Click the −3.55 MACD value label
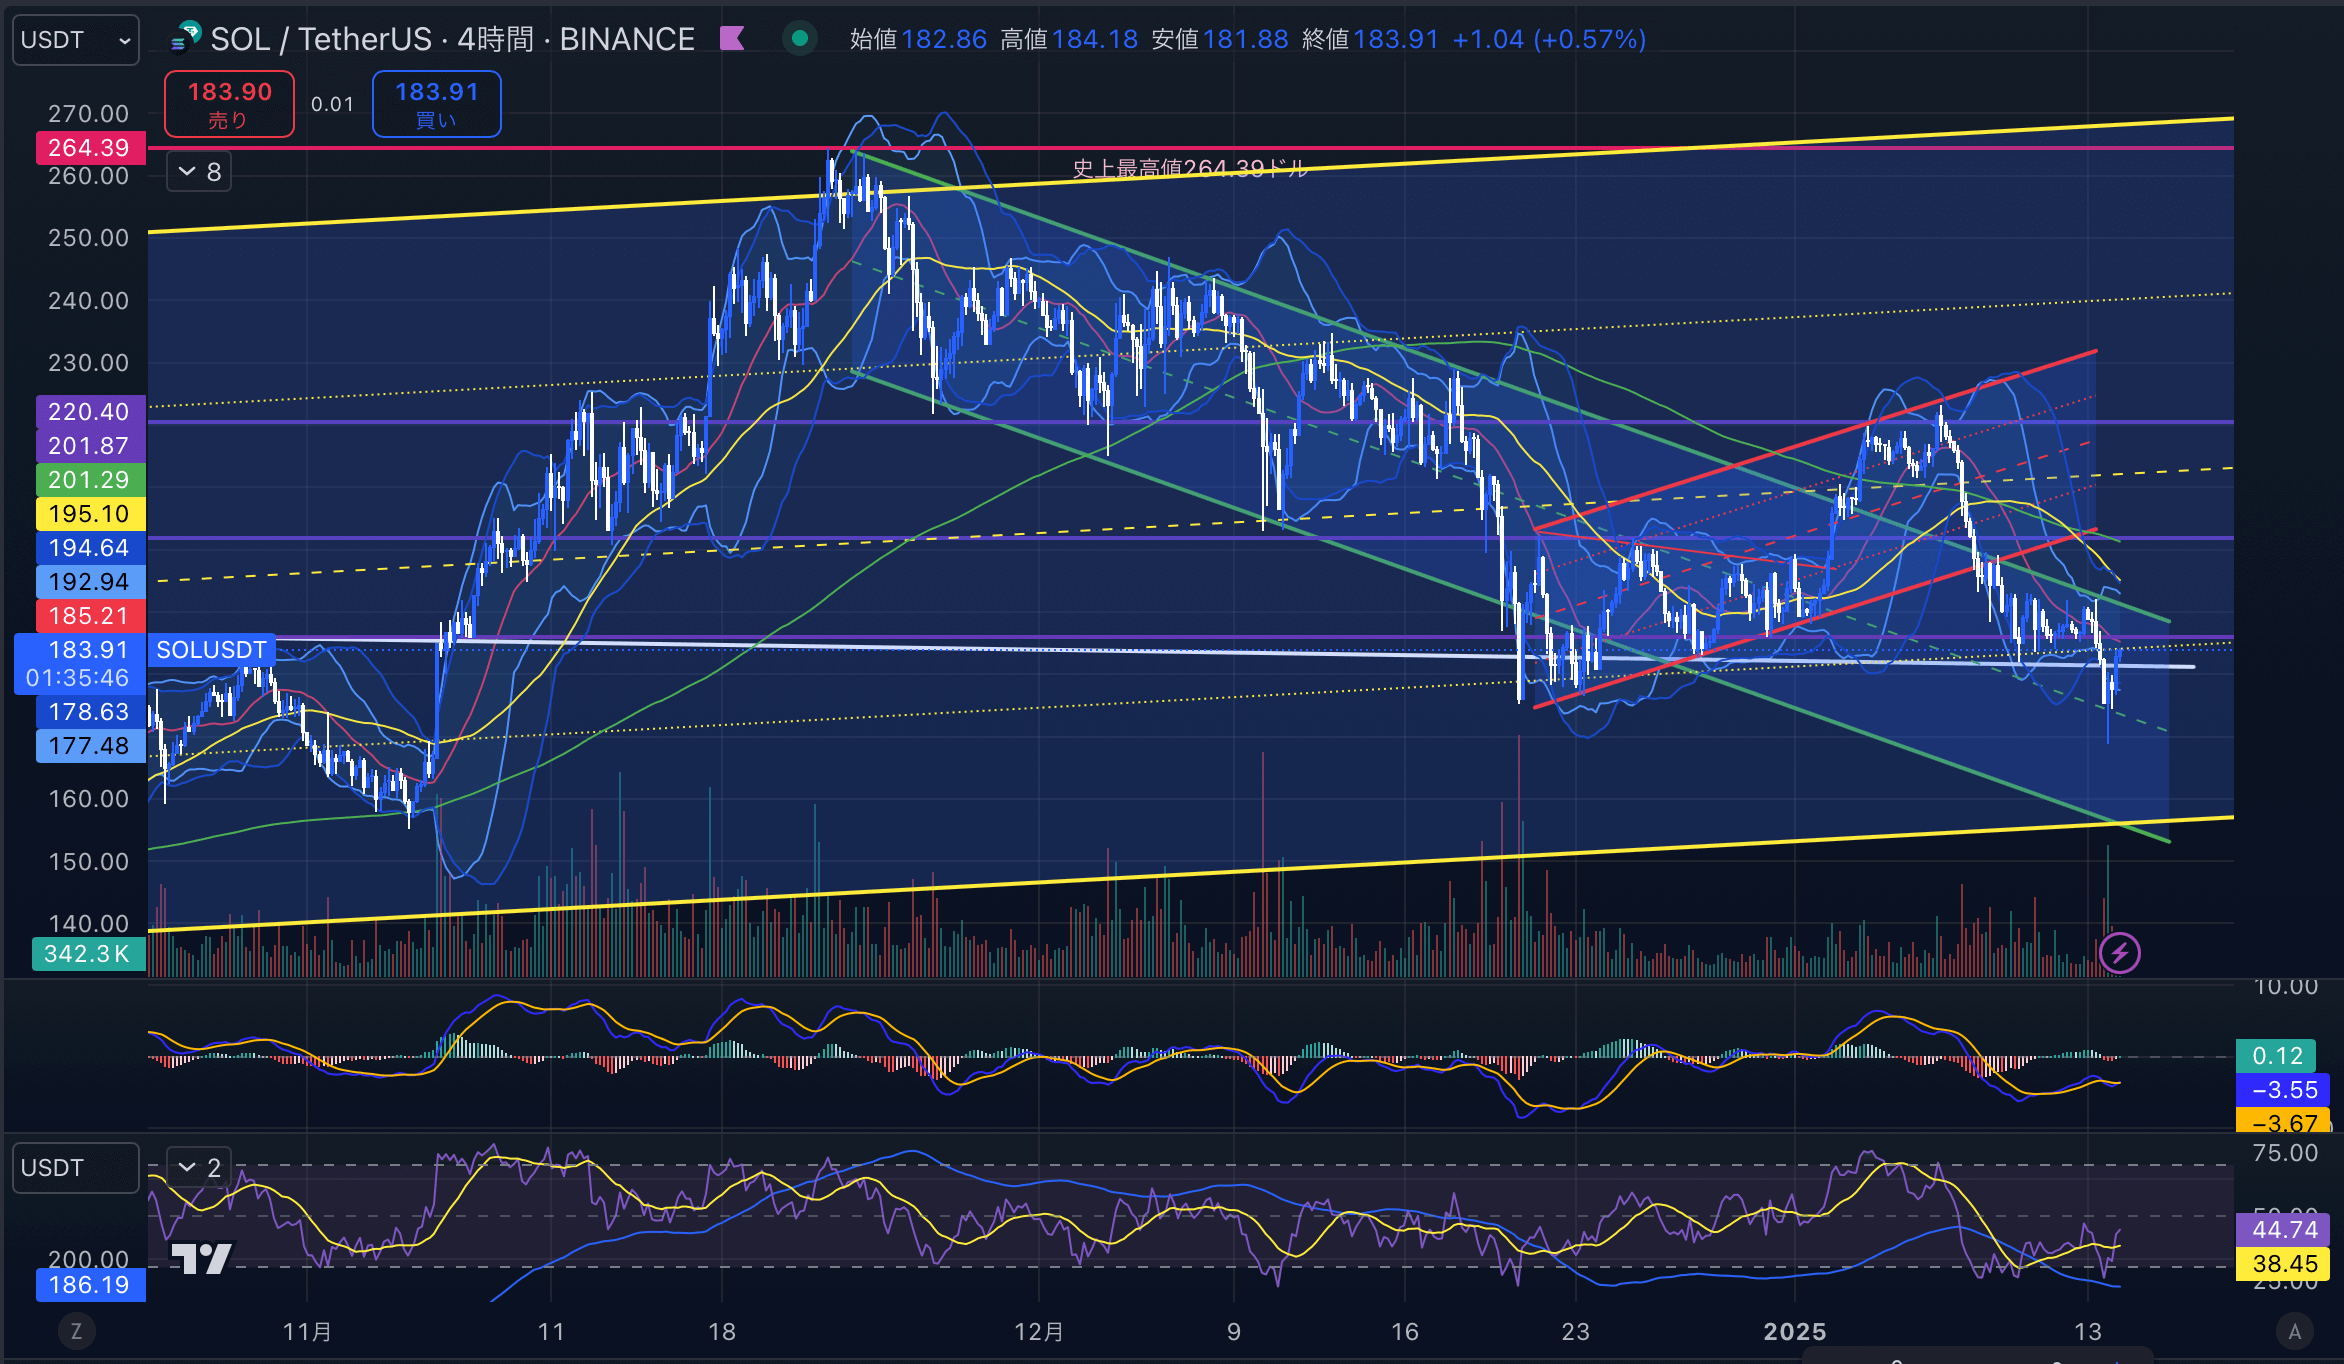 pyautogui.click(x=2284, y=1090)
